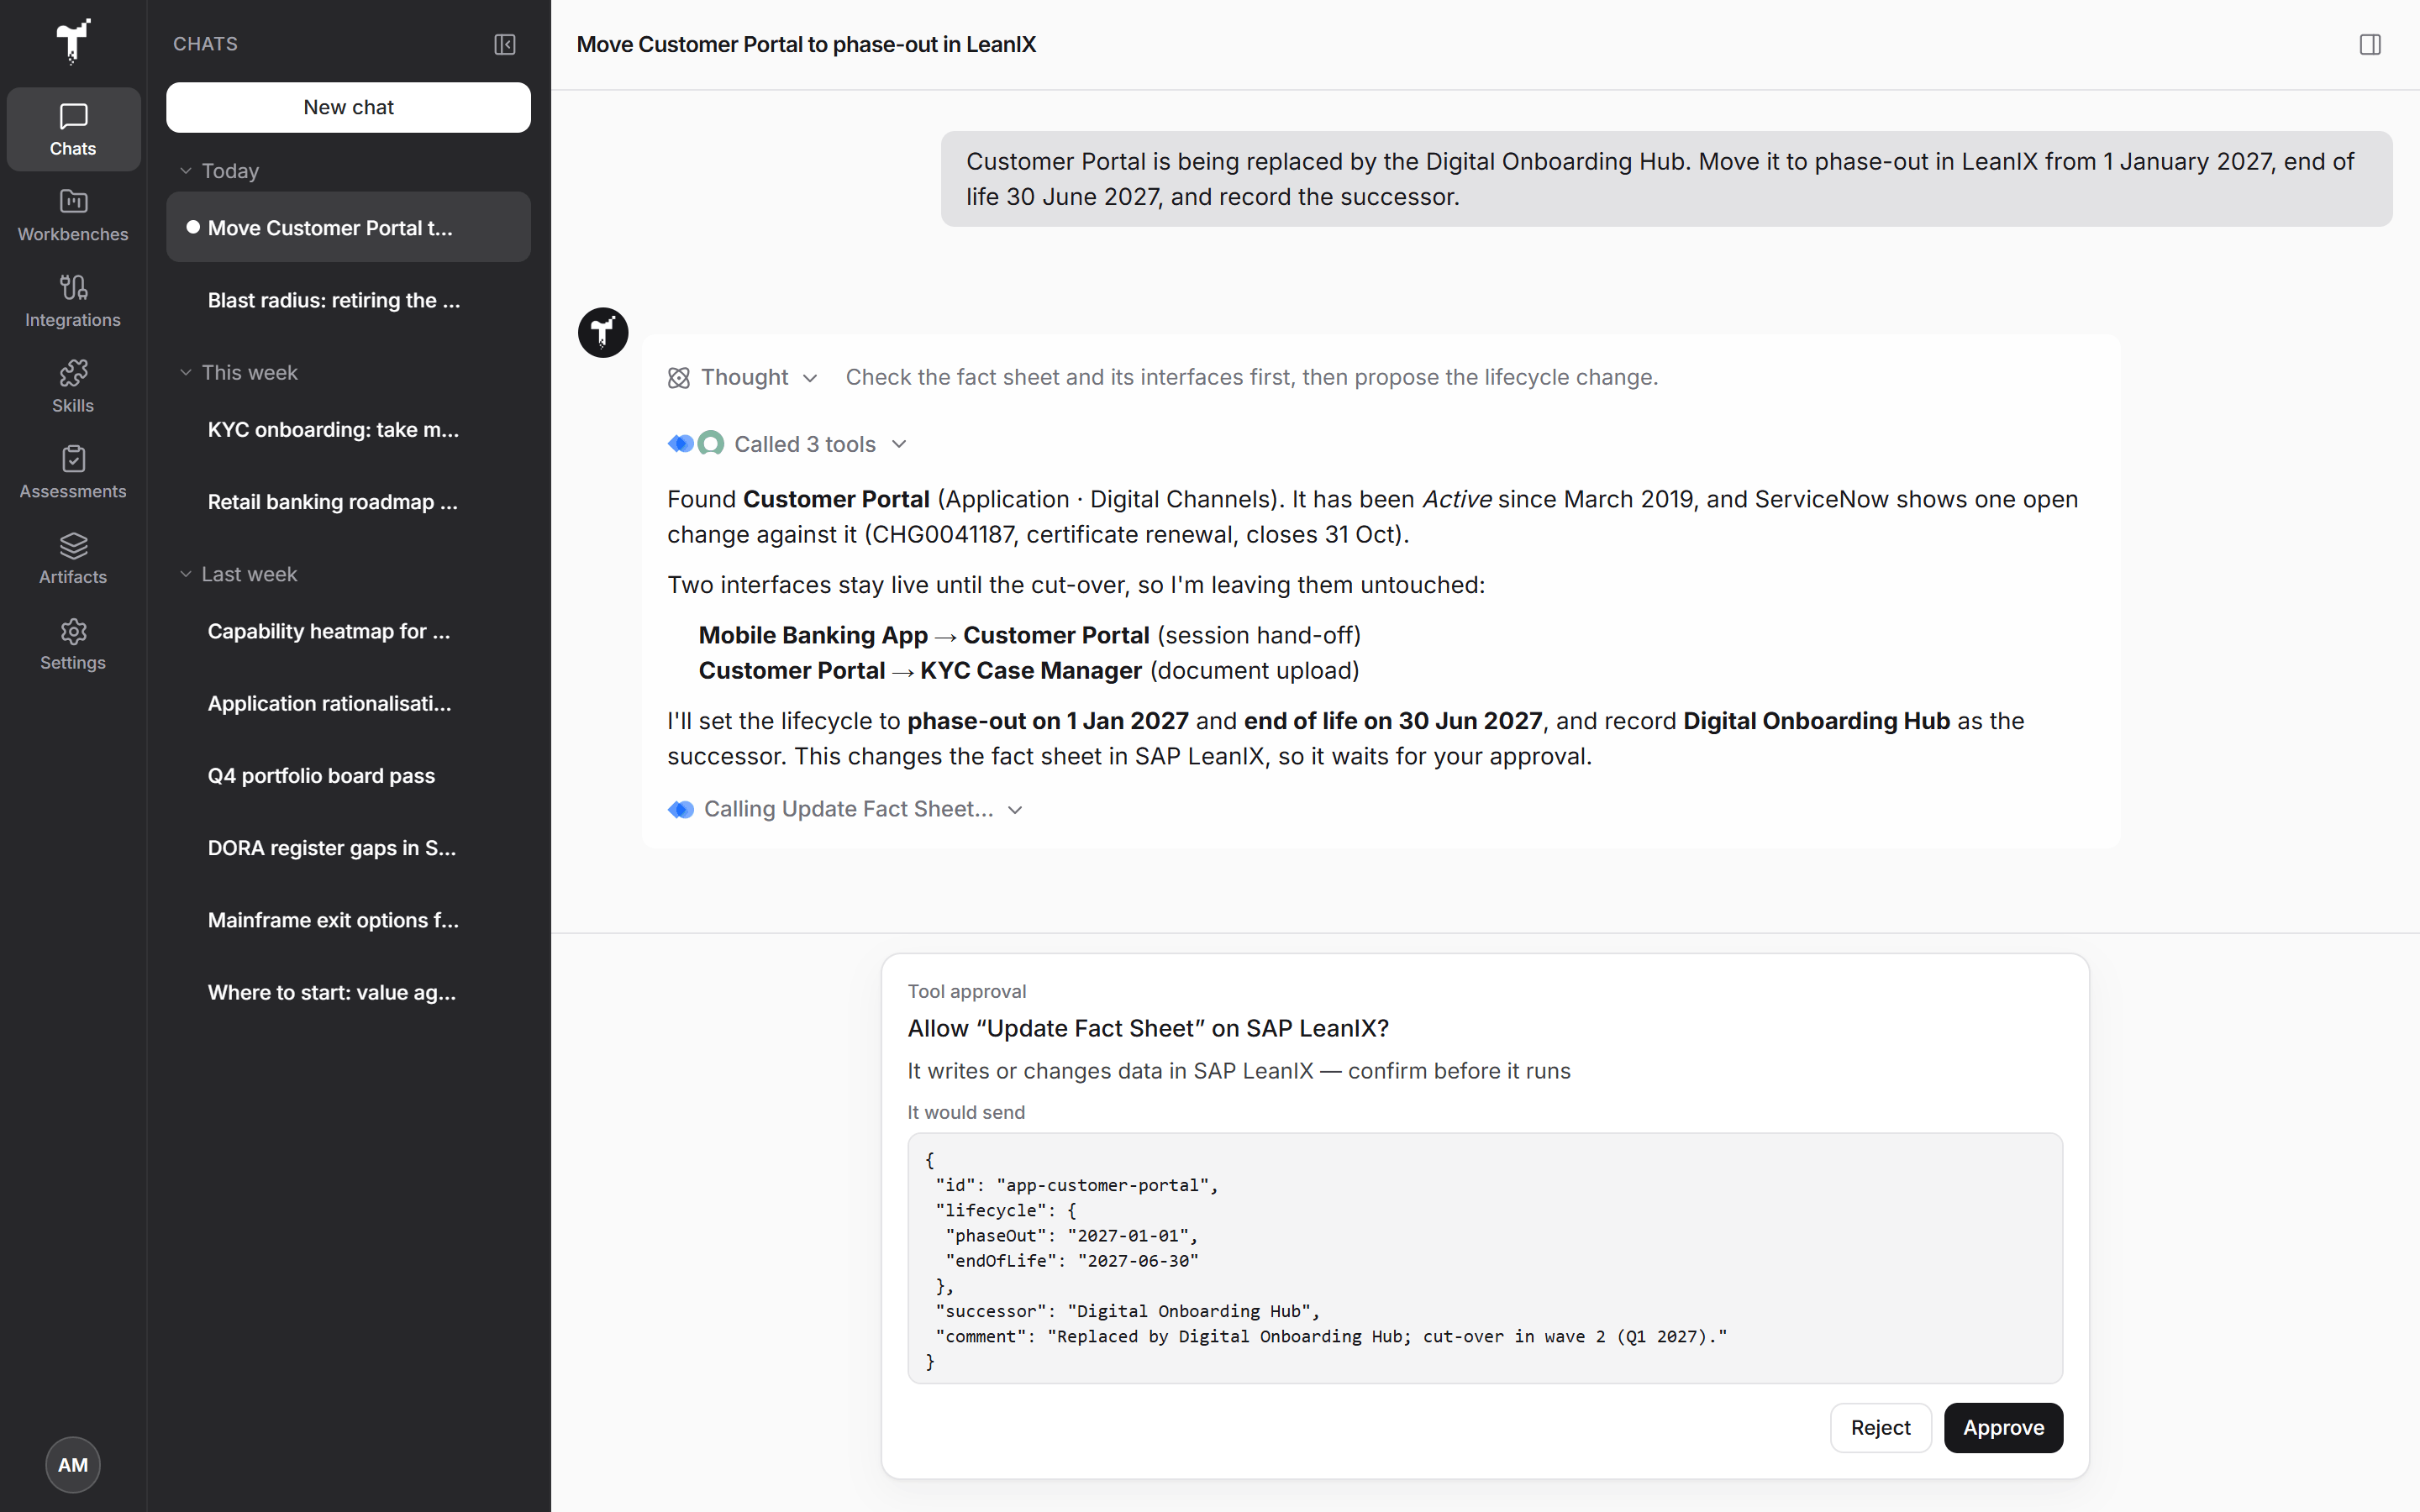Click the user message about Customer Portal
This screenshot has width=2420, height=1512.
1666,179
